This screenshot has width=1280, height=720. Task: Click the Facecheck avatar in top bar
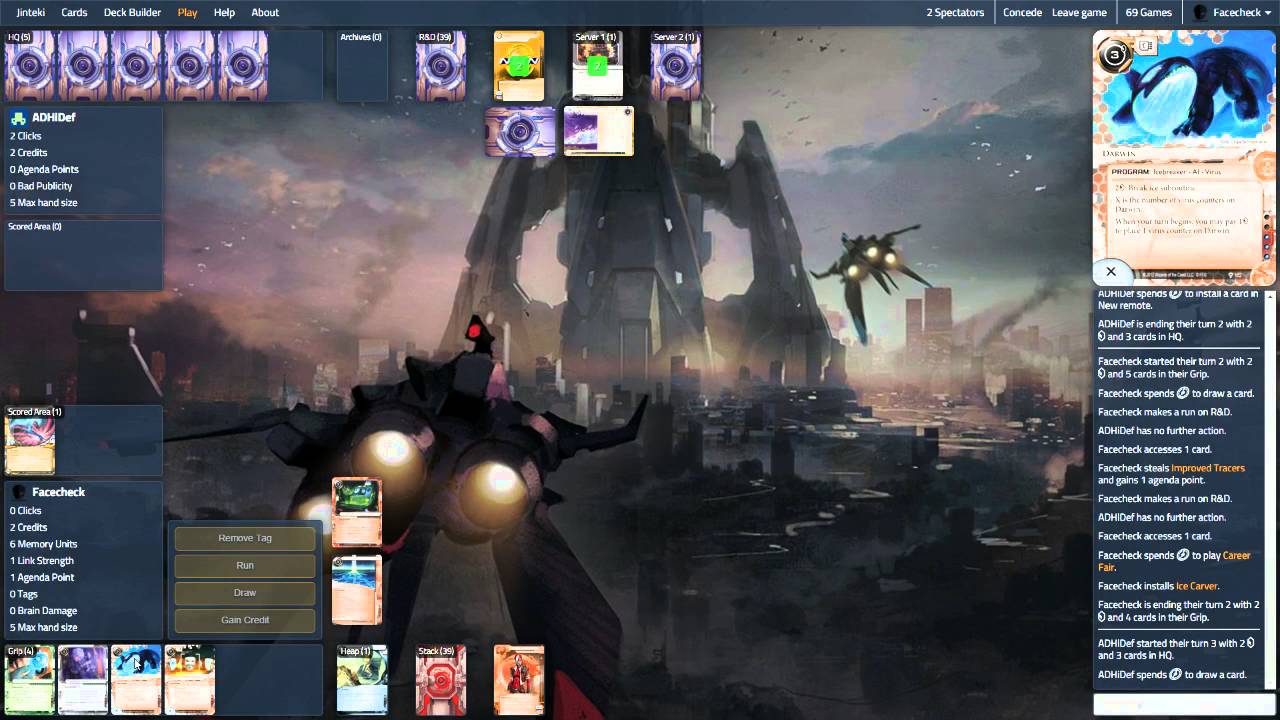[x=1200, y=12]
